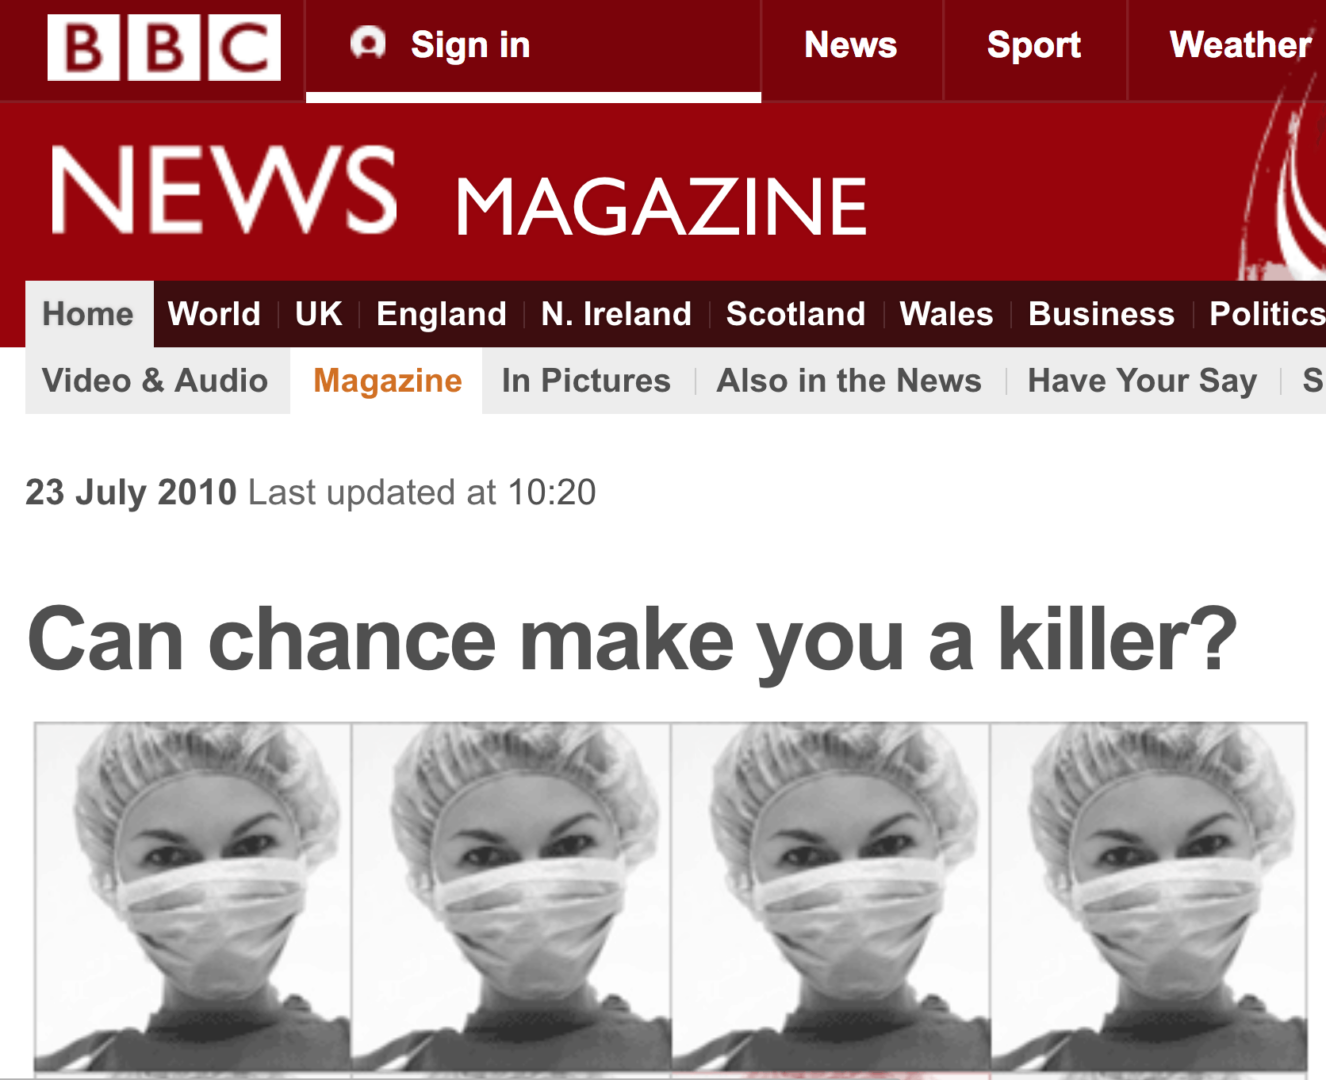This screenshot has width=1326, height=1080.
Task: Go to N. Ireland news
Action: coord(616,314)
